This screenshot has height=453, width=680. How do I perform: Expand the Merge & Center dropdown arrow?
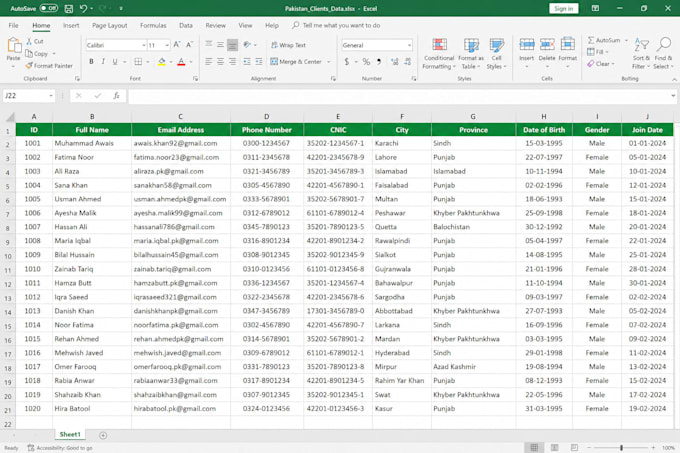click(x=328, y=62)
